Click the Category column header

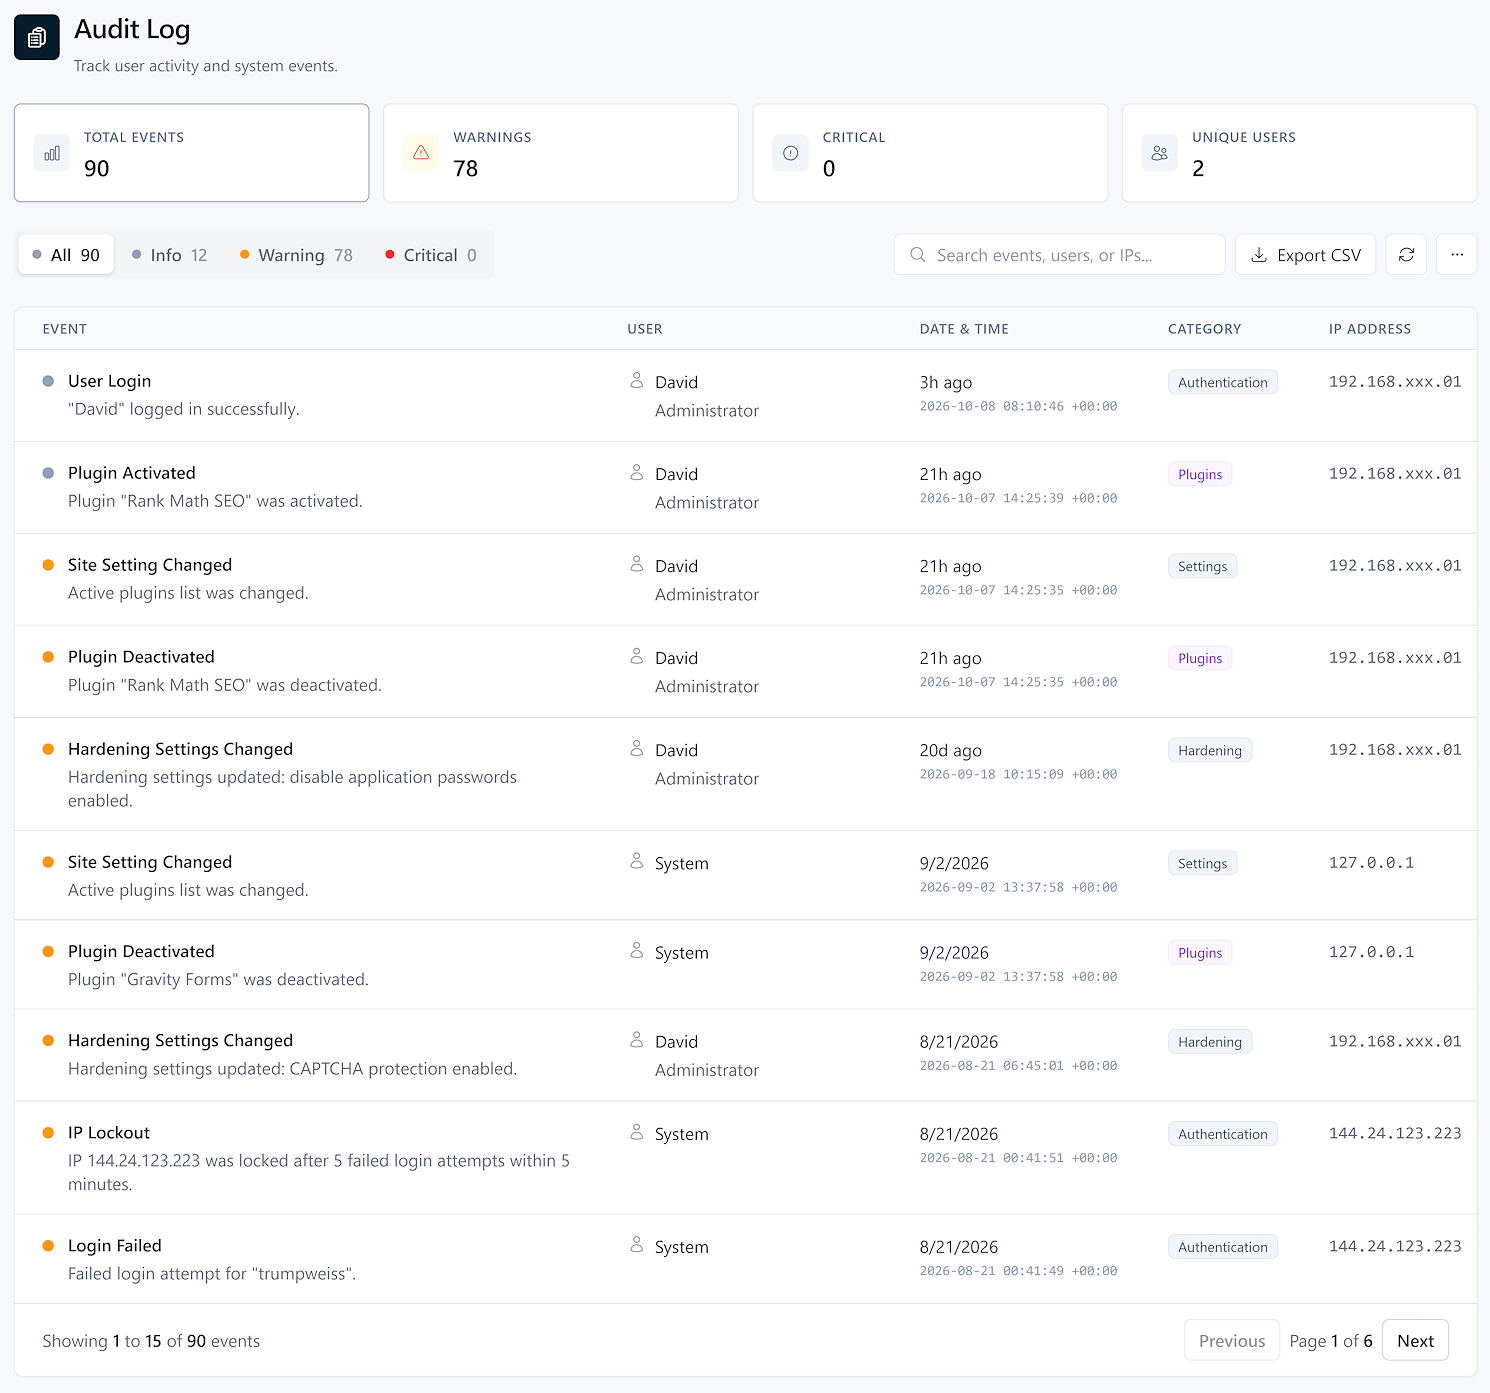1204,329
